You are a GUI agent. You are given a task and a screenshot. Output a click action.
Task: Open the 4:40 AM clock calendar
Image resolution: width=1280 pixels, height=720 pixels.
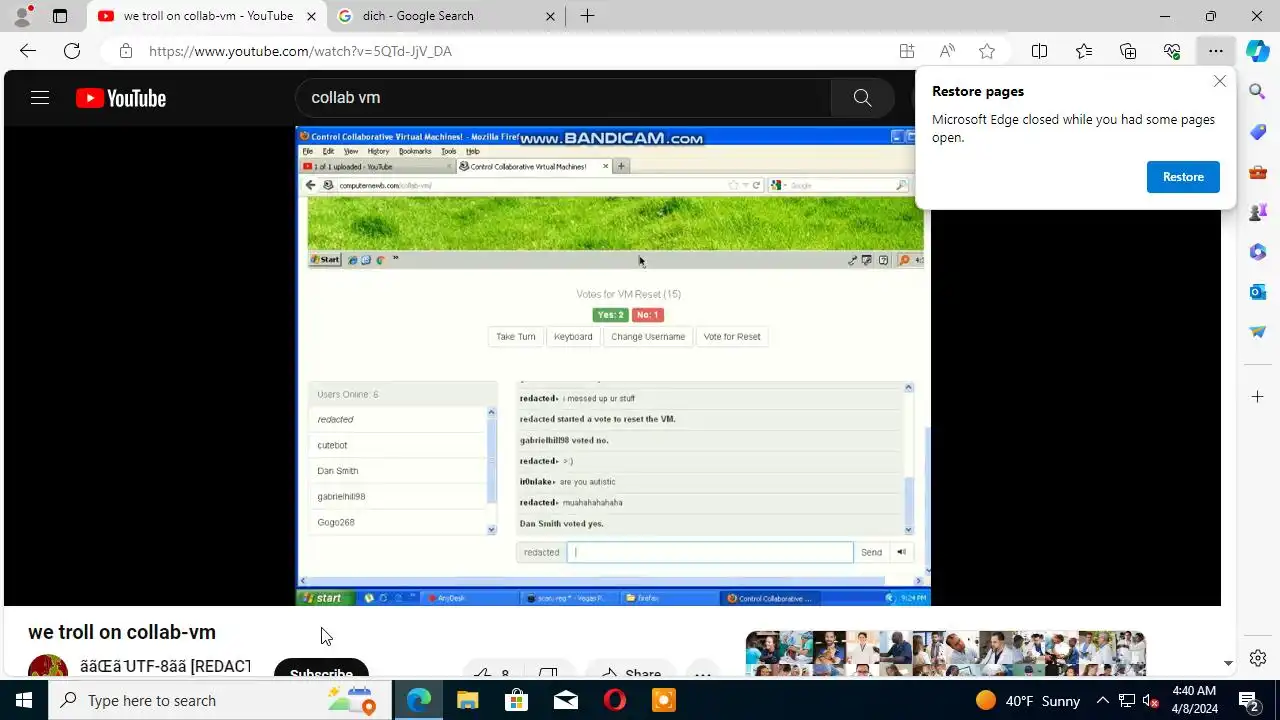tap(1194, 700)
